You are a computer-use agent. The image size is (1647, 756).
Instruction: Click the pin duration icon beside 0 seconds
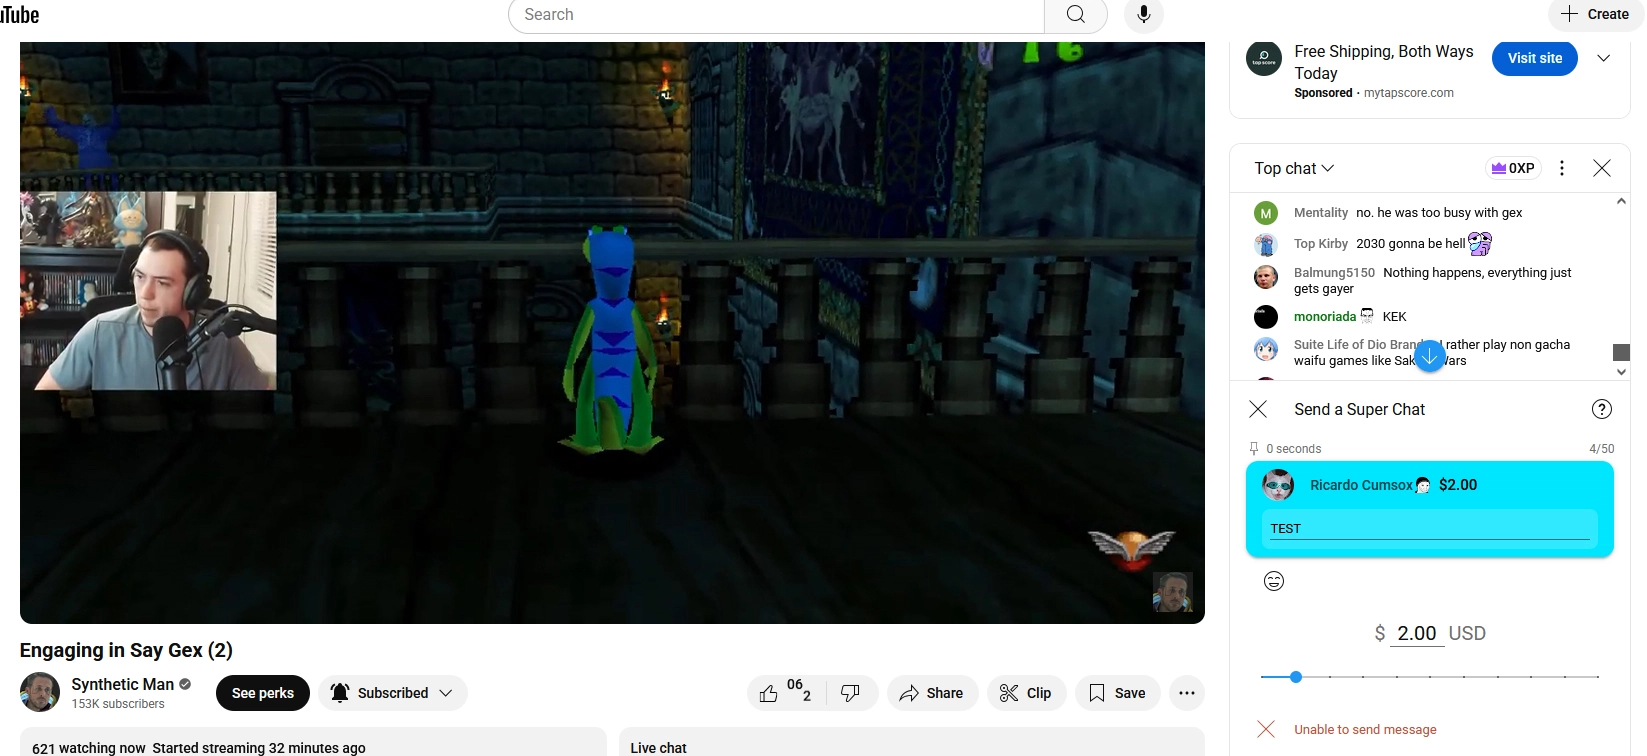pos(1254,448)
